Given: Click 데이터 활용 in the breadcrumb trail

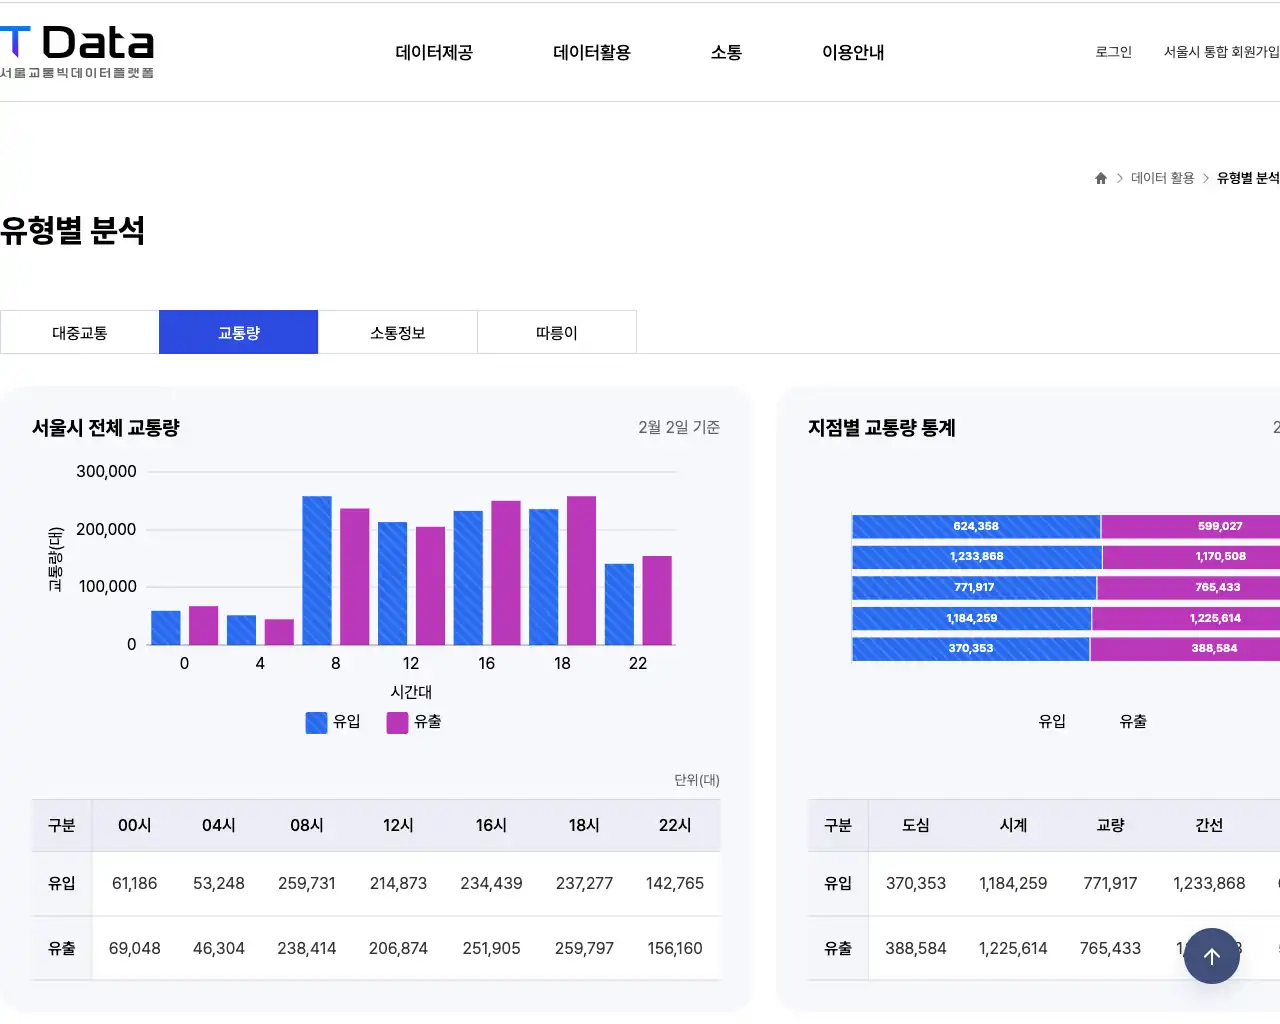Looking at the screenshot, I should 1160,177.
